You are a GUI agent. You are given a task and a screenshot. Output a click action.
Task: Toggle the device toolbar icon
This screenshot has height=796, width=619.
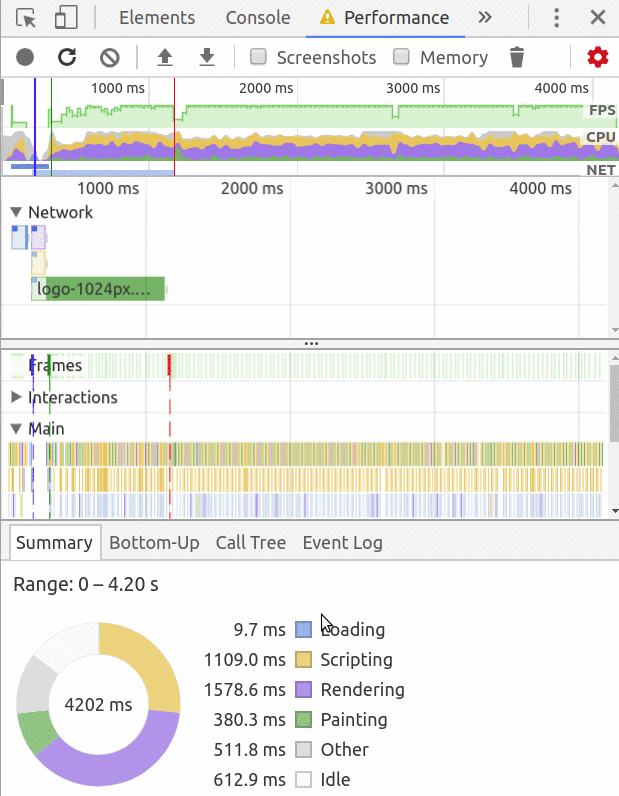pyautogui.click(x=66, y=18)
